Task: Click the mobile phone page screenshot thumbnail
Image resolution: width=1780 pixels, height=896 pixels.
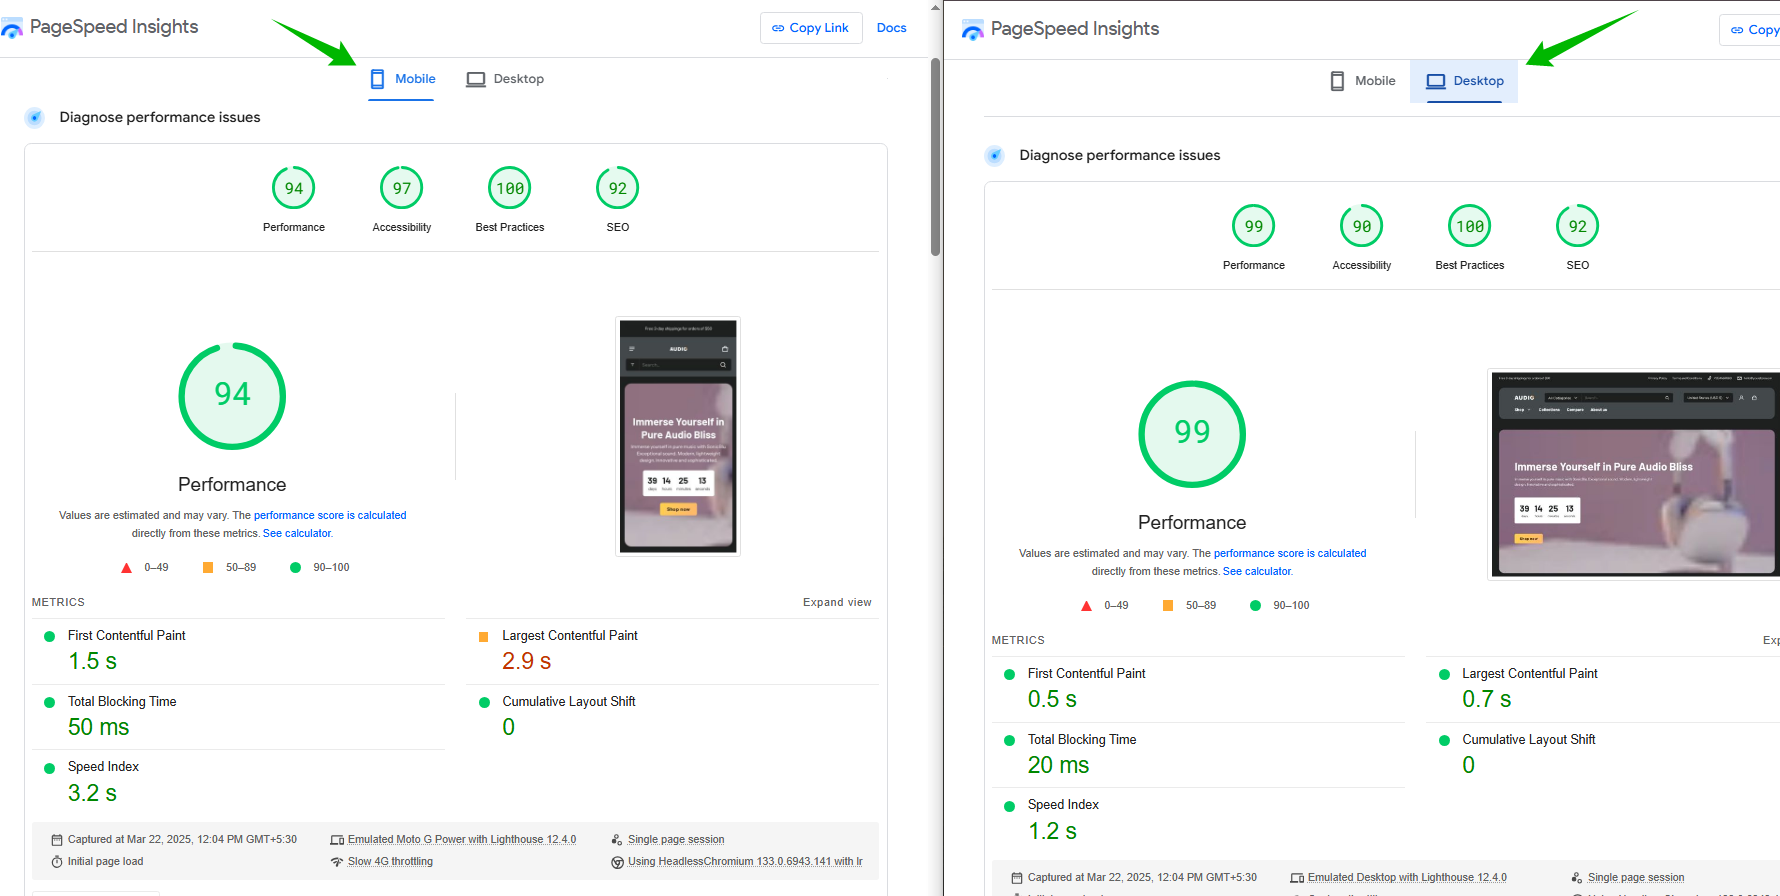Action: [678, 436]
